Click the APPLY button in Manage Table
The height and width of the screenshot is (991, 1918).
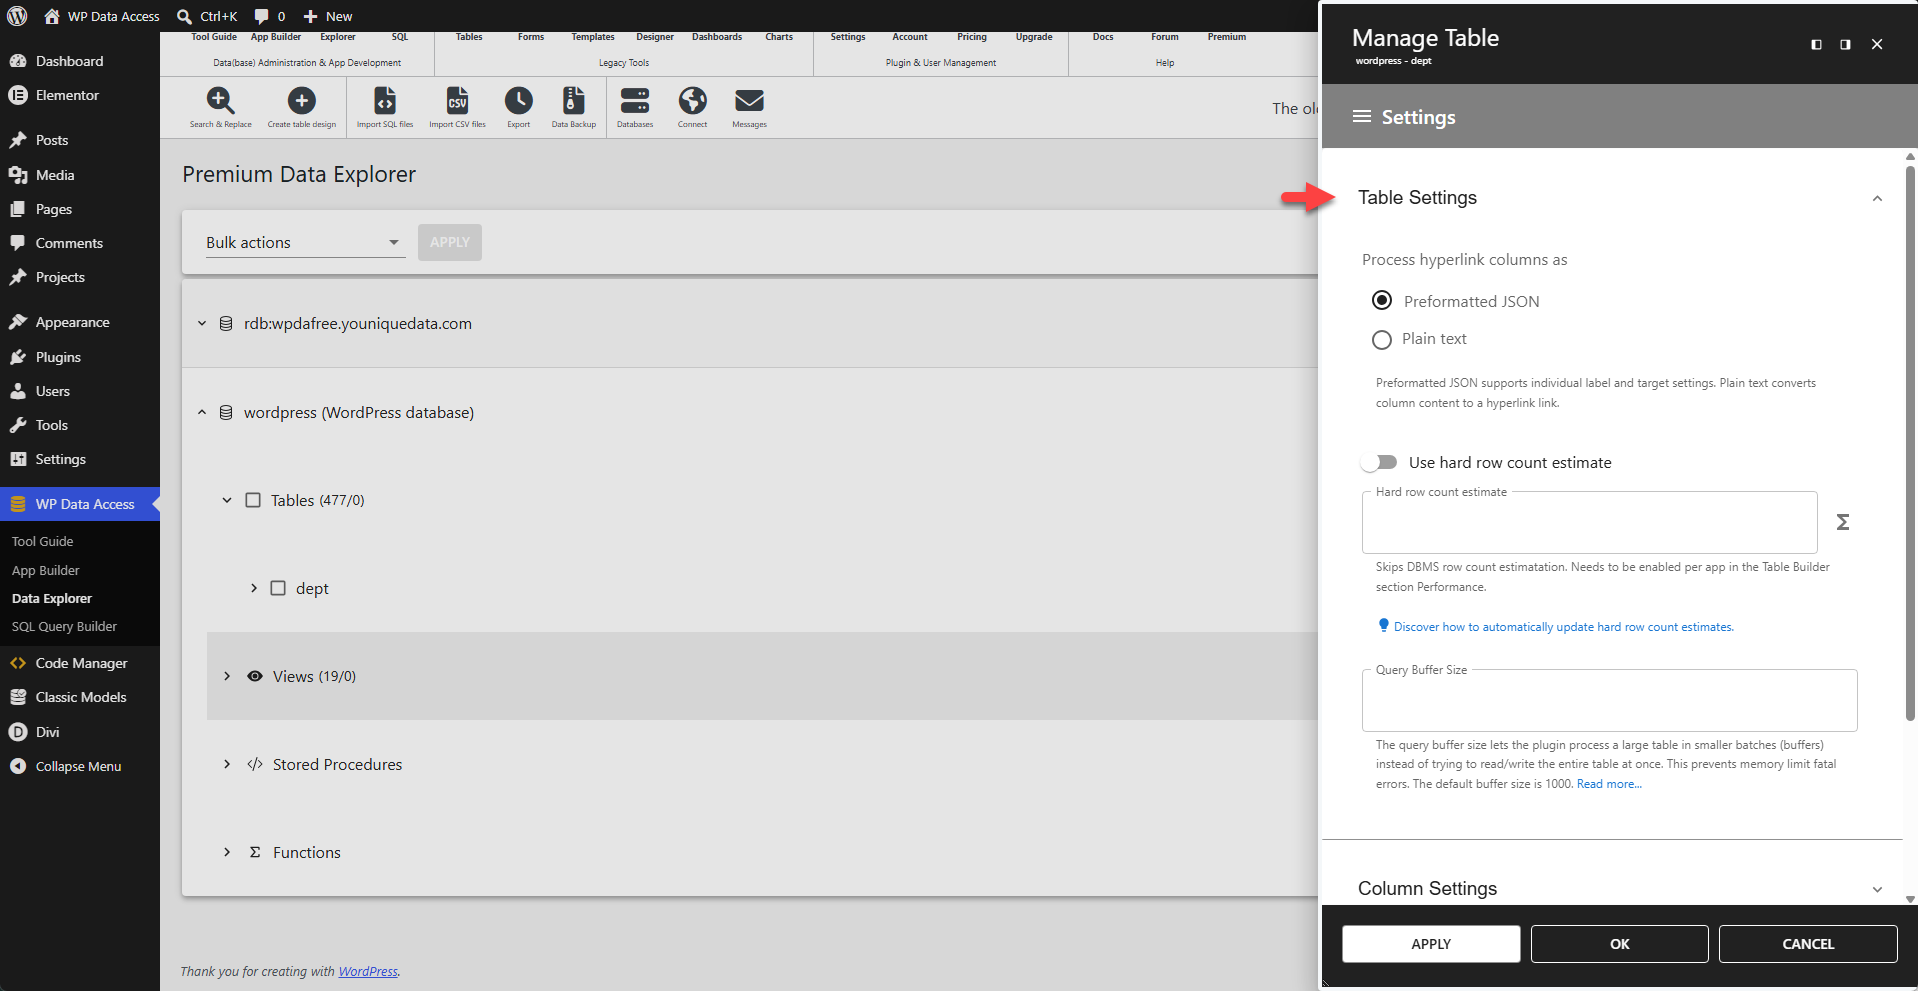tap(1431, 944)
